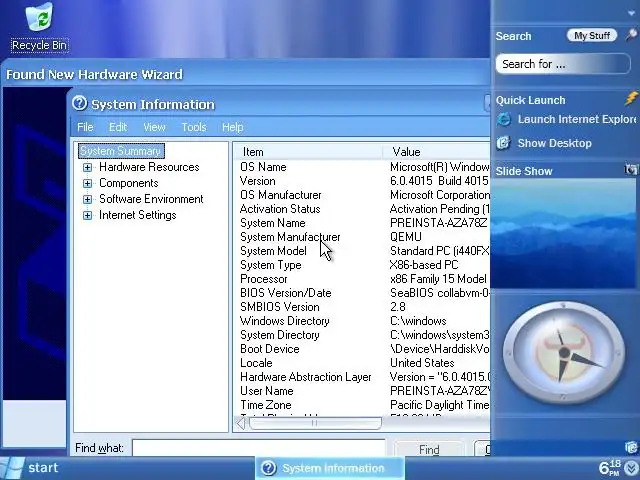
Task: Click the Item column header
Action: pyautogui.click(x=308, y=152)
